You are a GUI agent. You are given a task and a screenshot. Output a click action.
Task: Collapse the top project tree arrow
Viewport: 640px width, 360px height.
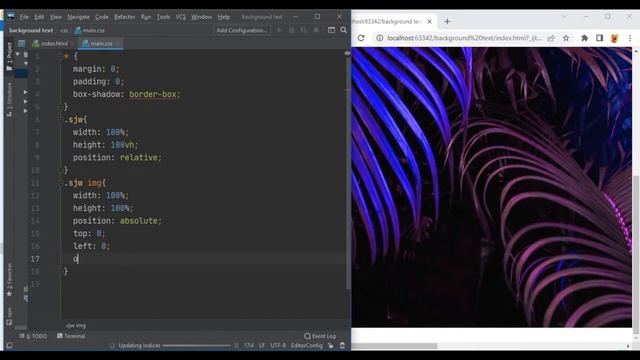[18, 54]
